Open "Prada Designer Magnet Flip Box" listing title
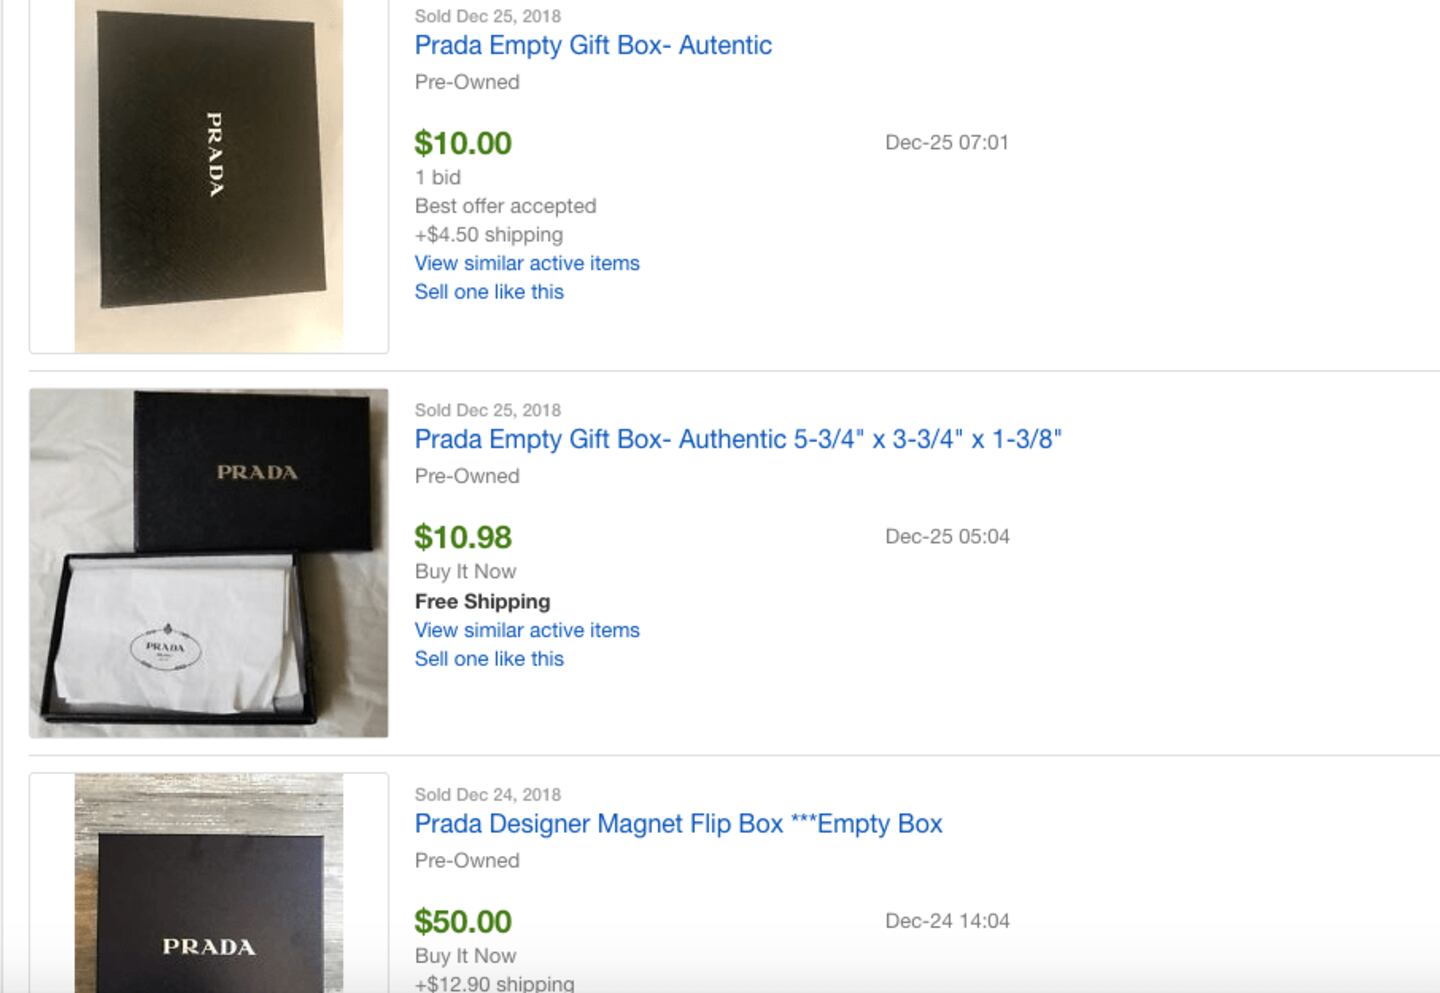Viewport: 1440px width, 993px height. [678, 824]
